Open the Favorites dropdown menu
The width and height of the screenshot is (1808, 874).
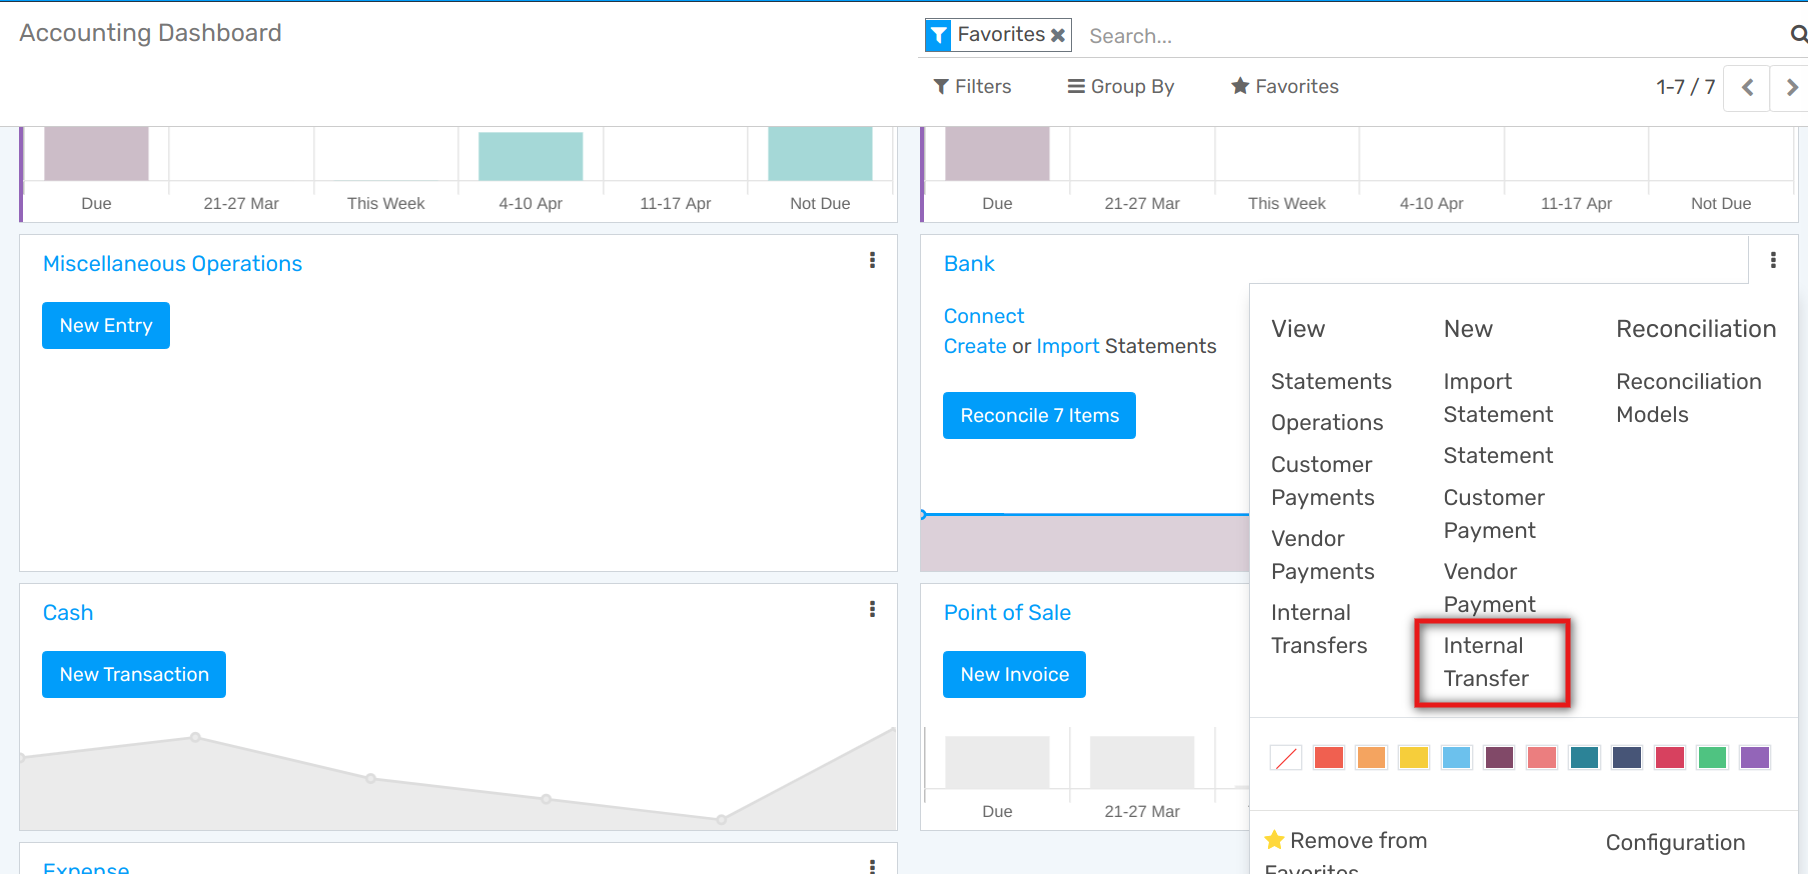click(1285, 87)
